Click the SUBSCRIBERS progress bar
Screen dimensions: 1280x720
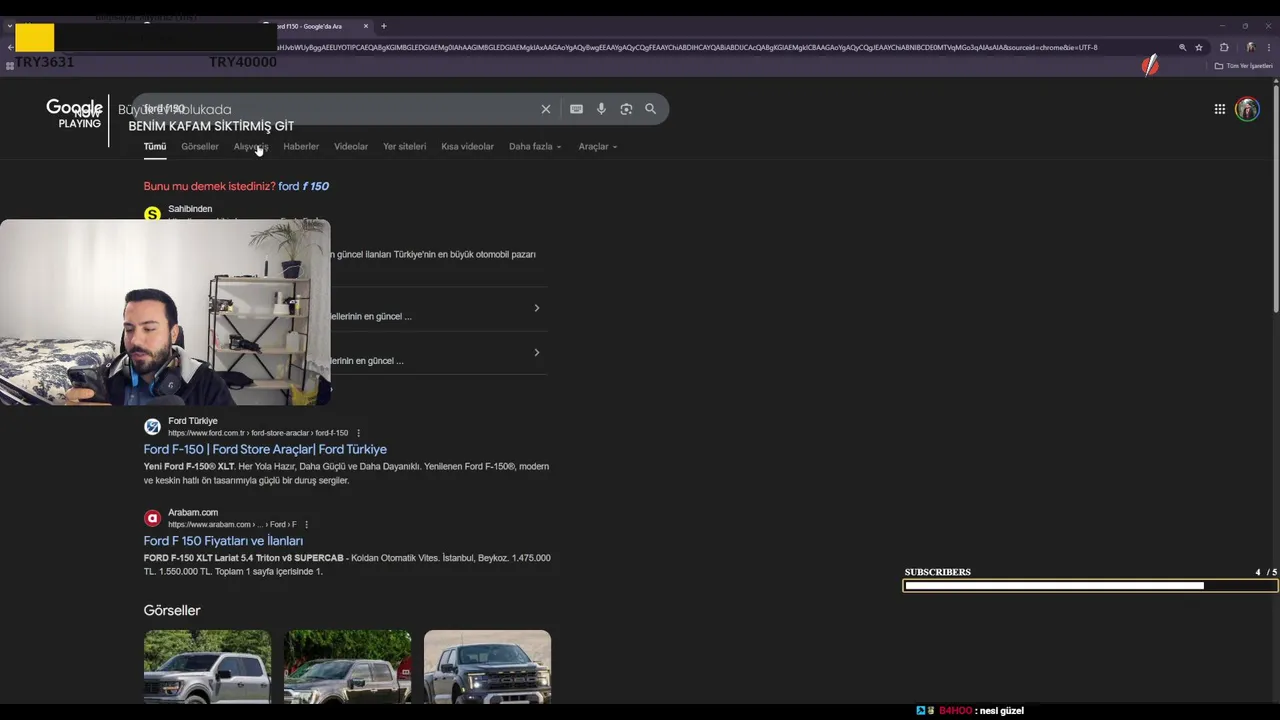point(1090,586)
